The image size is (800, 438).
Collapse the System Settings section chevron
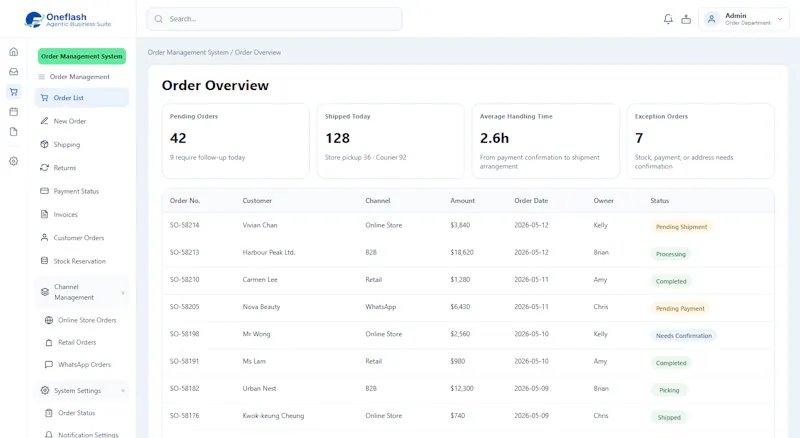(x=123, y=391)
